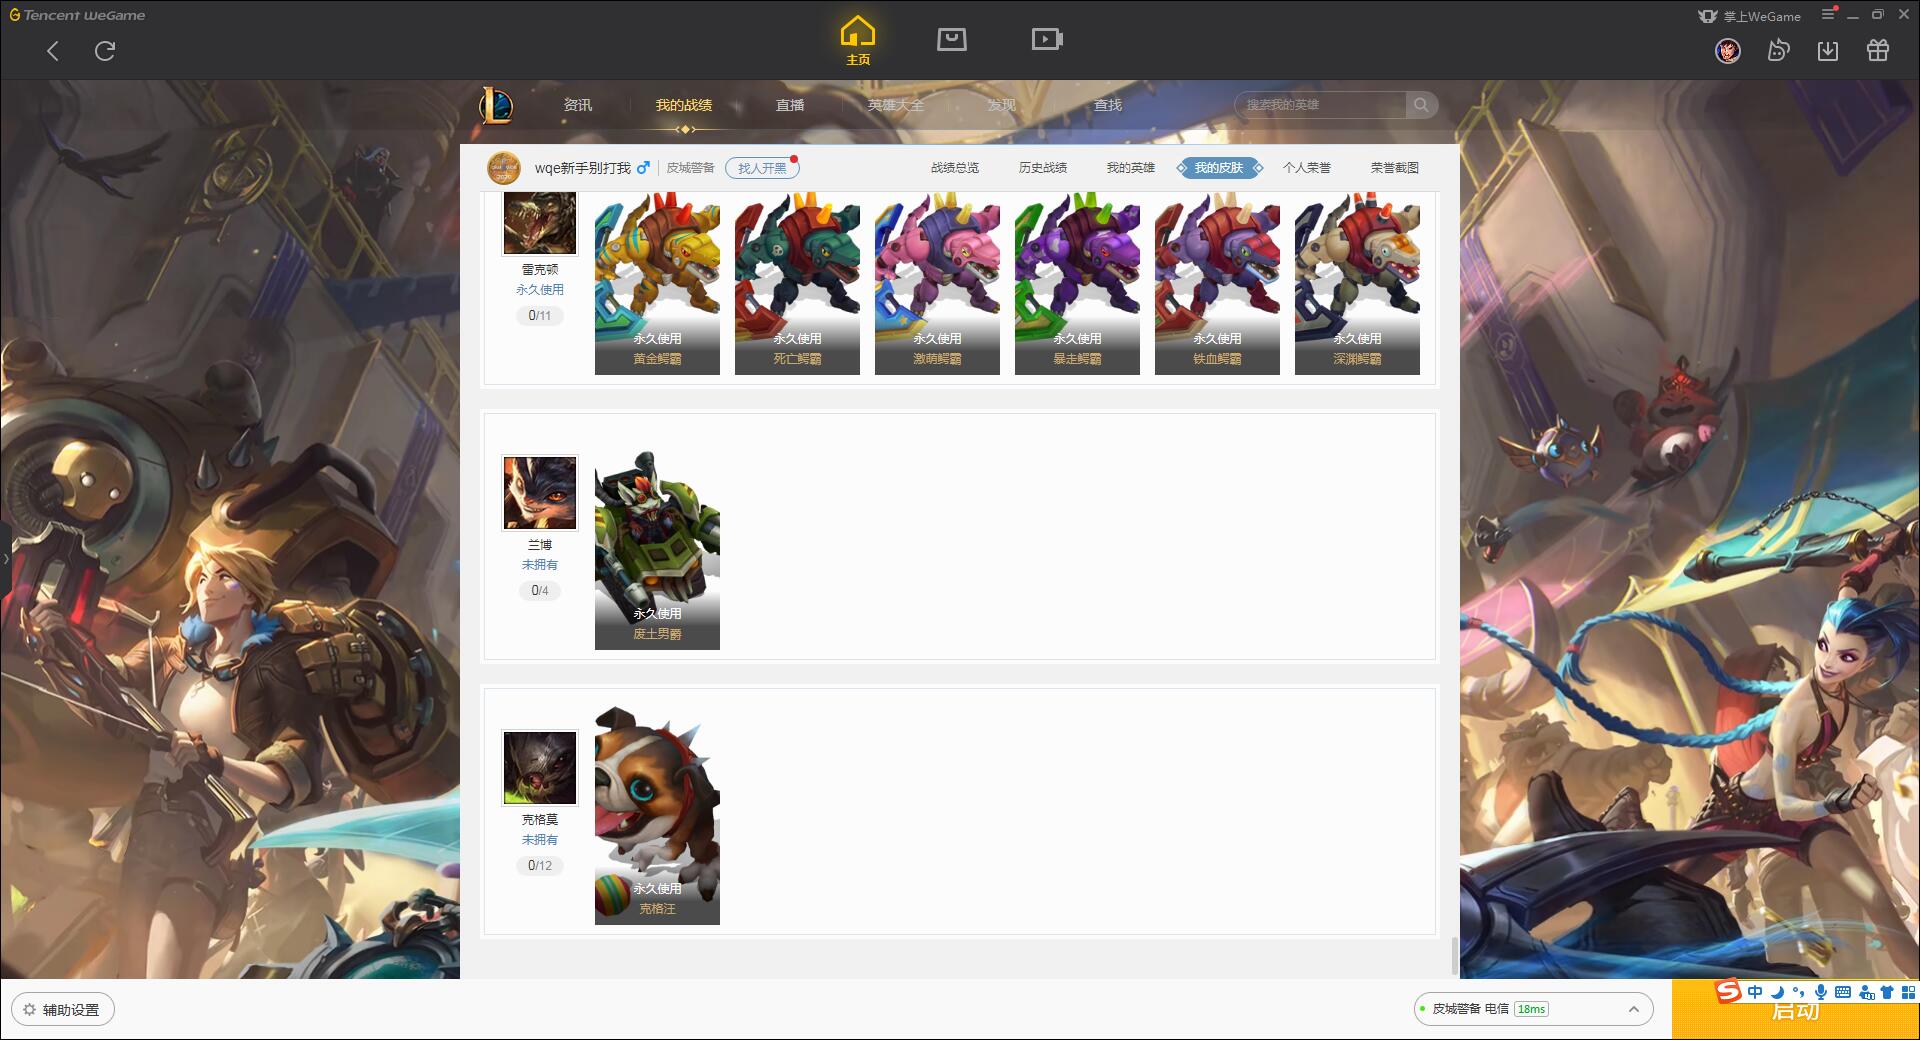Screen dimensions: 1920x1040
Task: Click the player name wqe新手别打我
Action: coord(582,168)
